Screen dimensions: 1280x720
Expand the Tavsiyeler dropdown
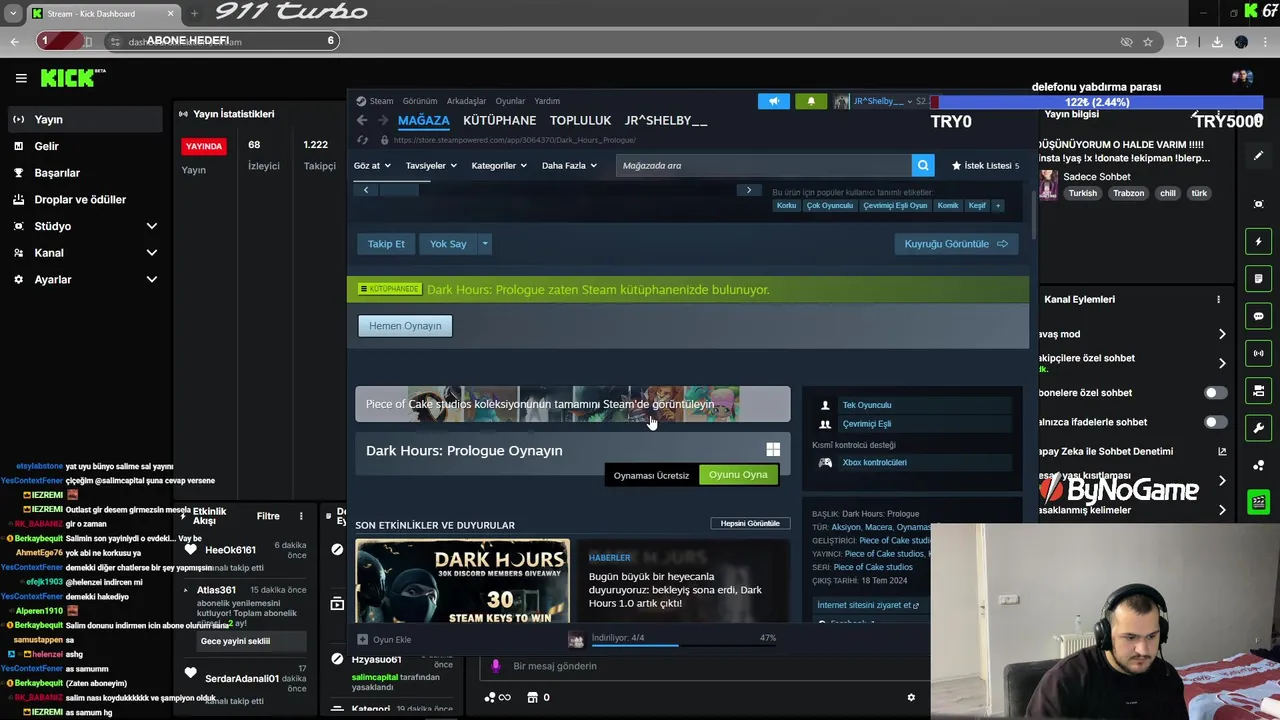pos(431,165)
